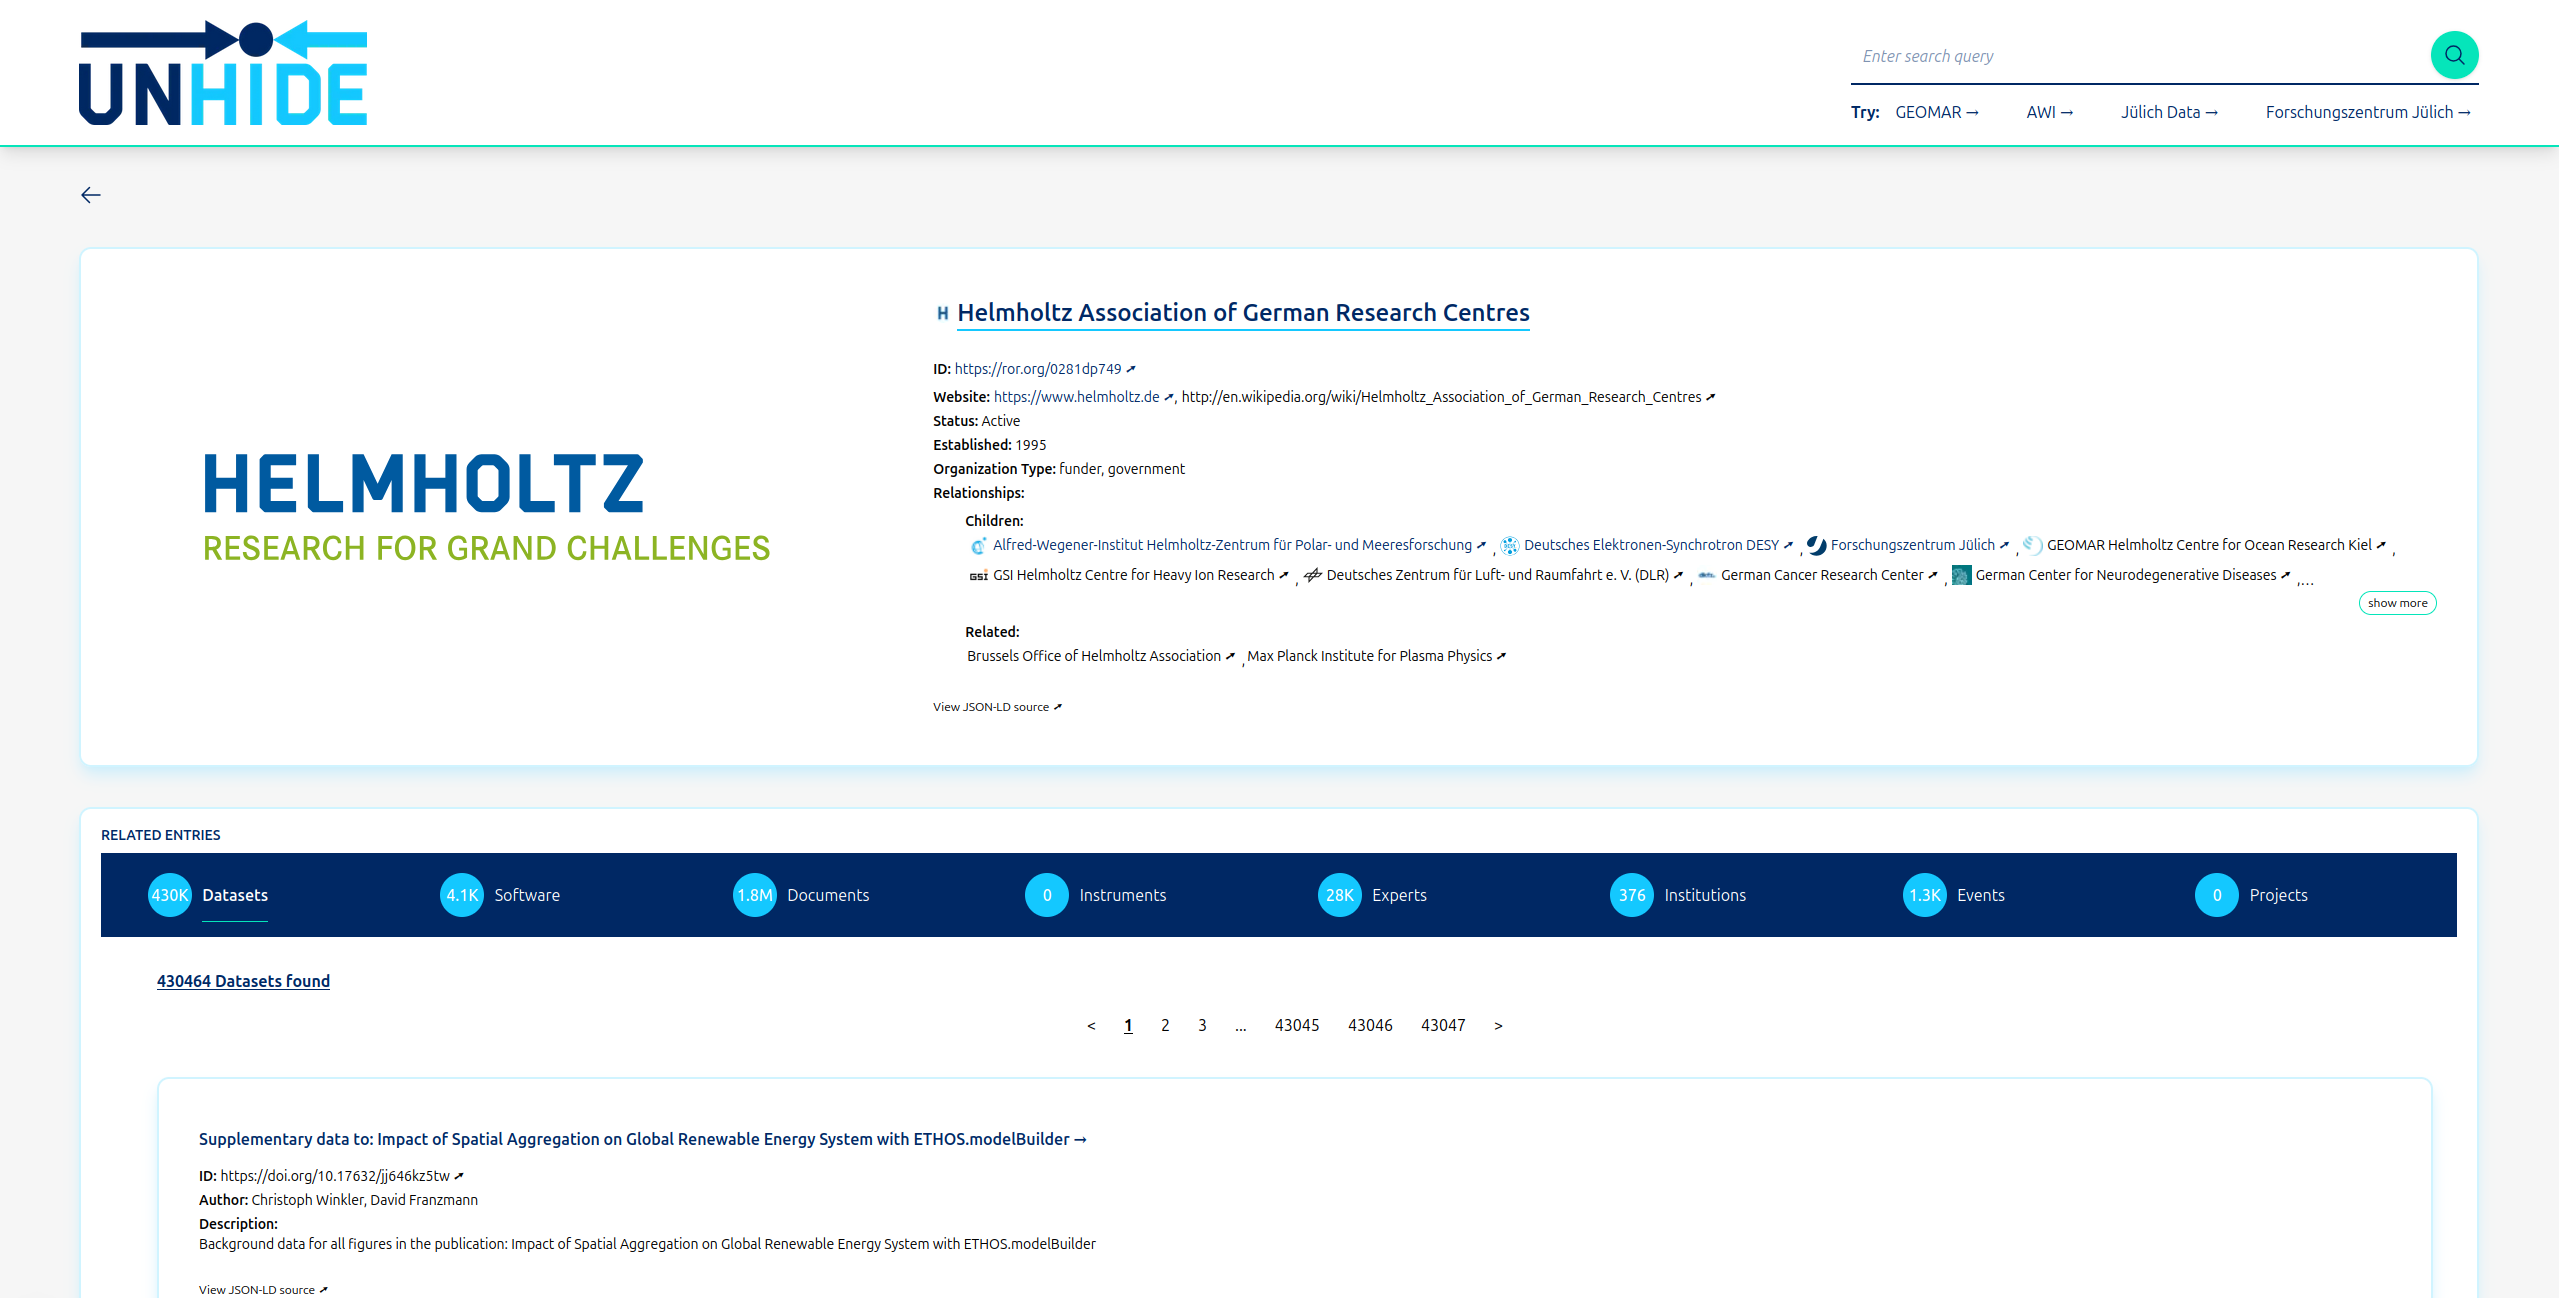Click the DLR aircraft logo icon

(1313, 575)
